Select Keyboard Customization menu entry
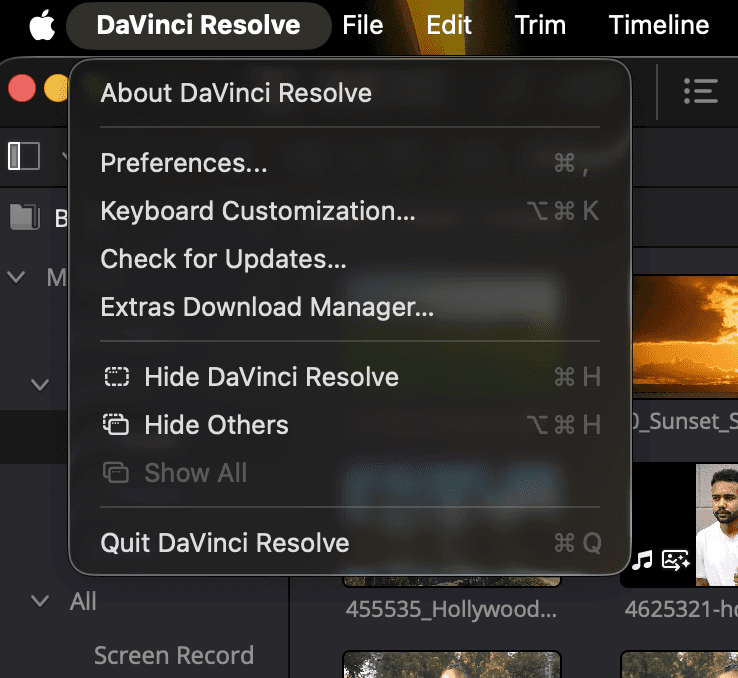 350,211
